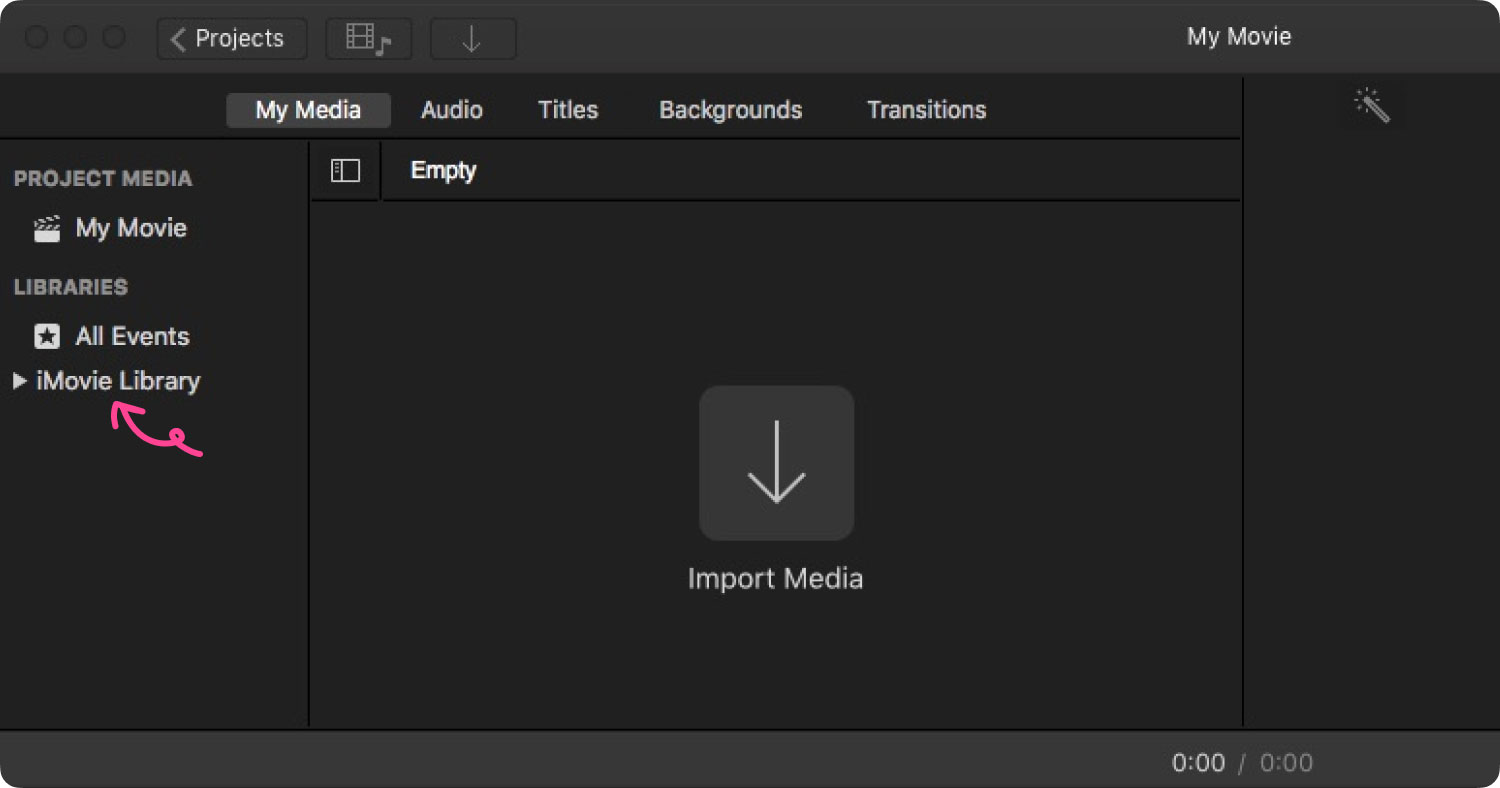Go back to Projects
Viewport: 1500px width, 788px height.
[232, 39]
